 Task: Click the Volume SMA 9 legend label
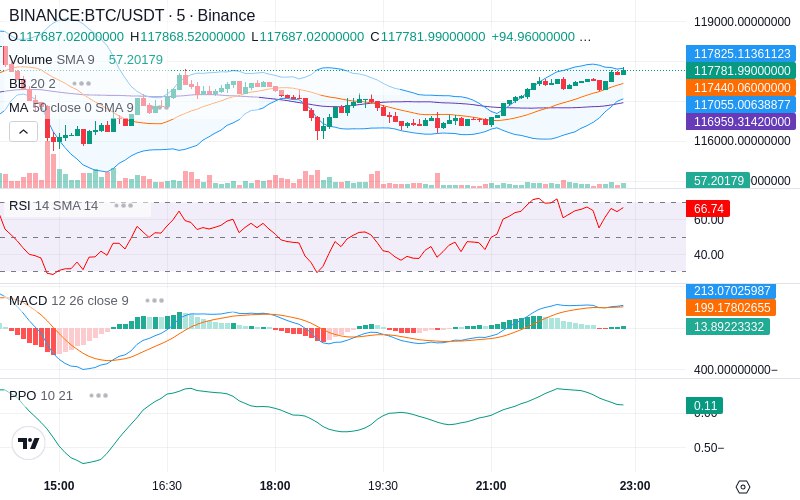(52, 60)
